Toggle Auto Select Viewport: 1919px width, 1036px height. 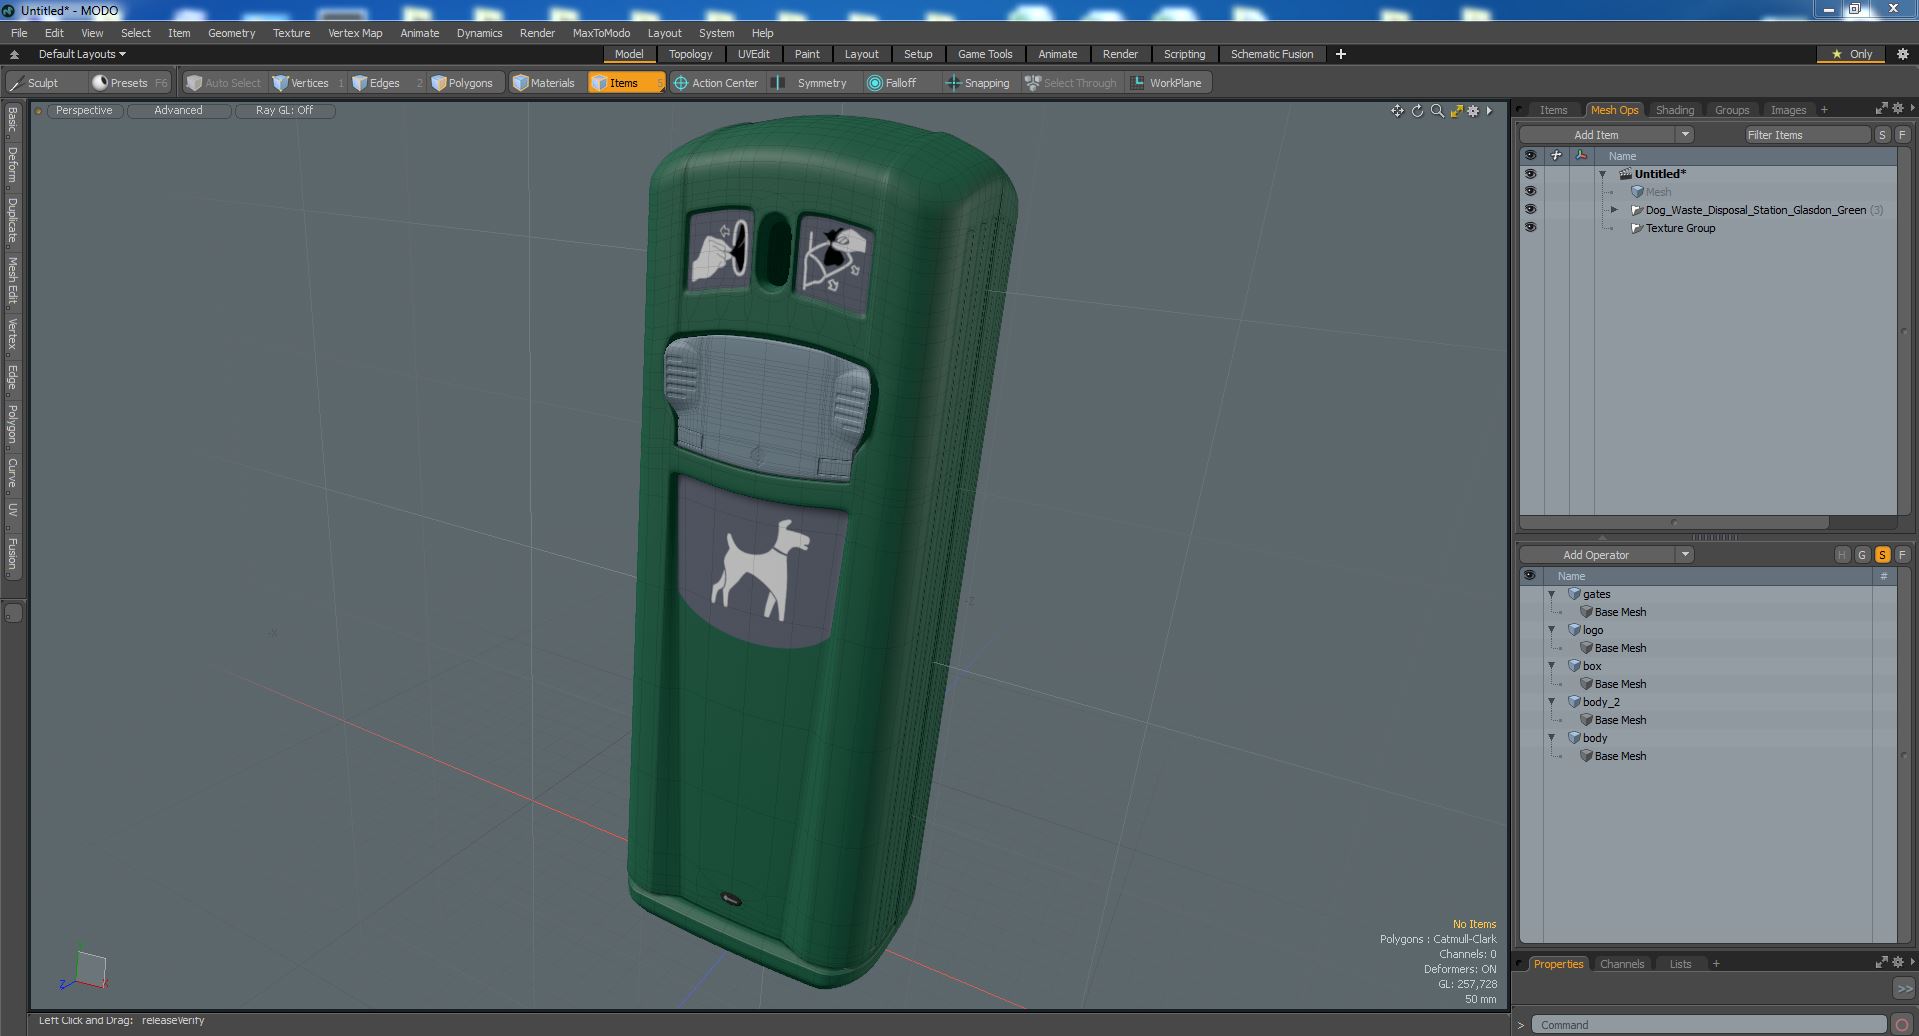pyautogui.click(x=223, y=83)
